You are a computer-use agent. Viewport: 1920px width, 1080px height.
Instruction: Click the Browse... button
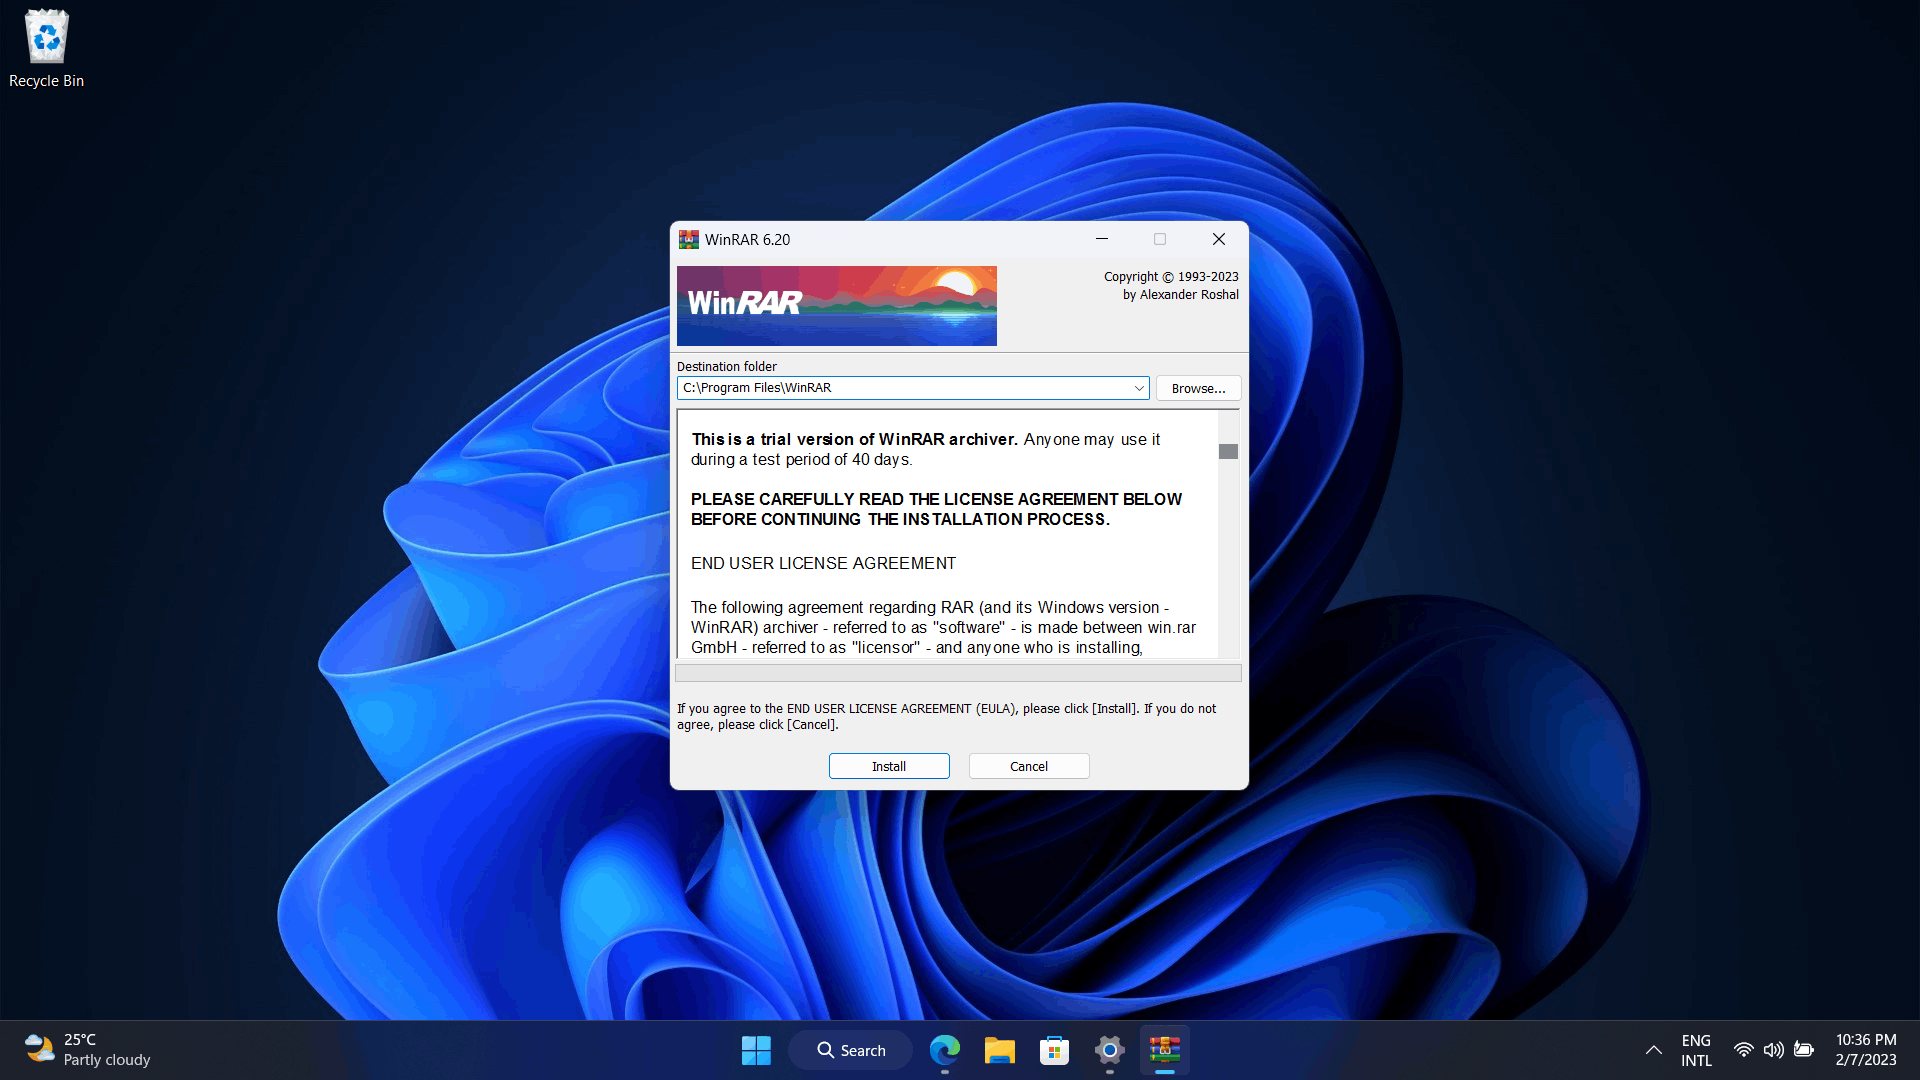(x=1198, y=388)
